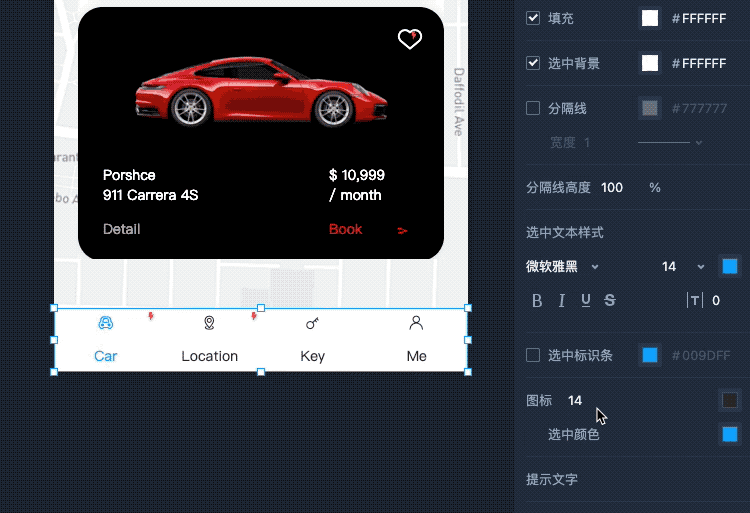The height and width of the screenshot is (513, 750).
Task: Click the red Porsche car image
Action: tap(261, 91)
